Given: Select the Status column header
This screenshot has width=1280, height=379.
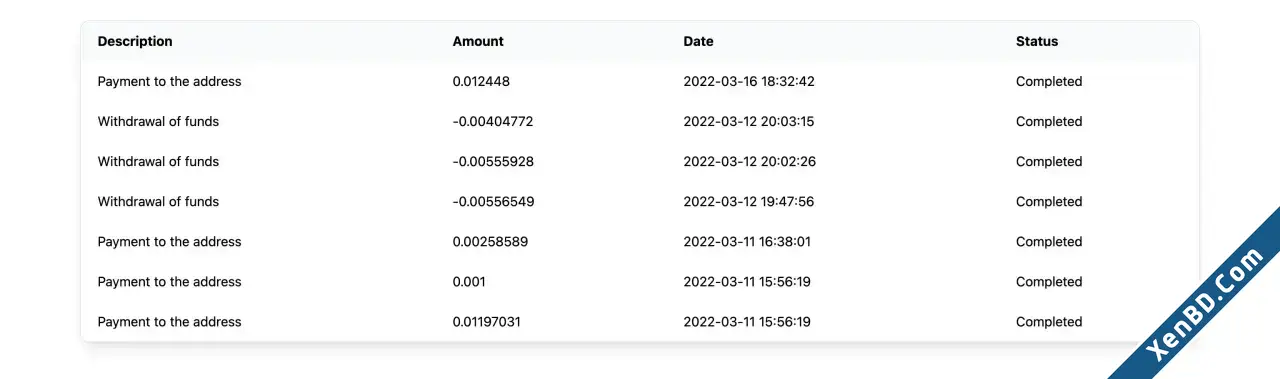Looking at the screenshot, I should click(1037, 42).
